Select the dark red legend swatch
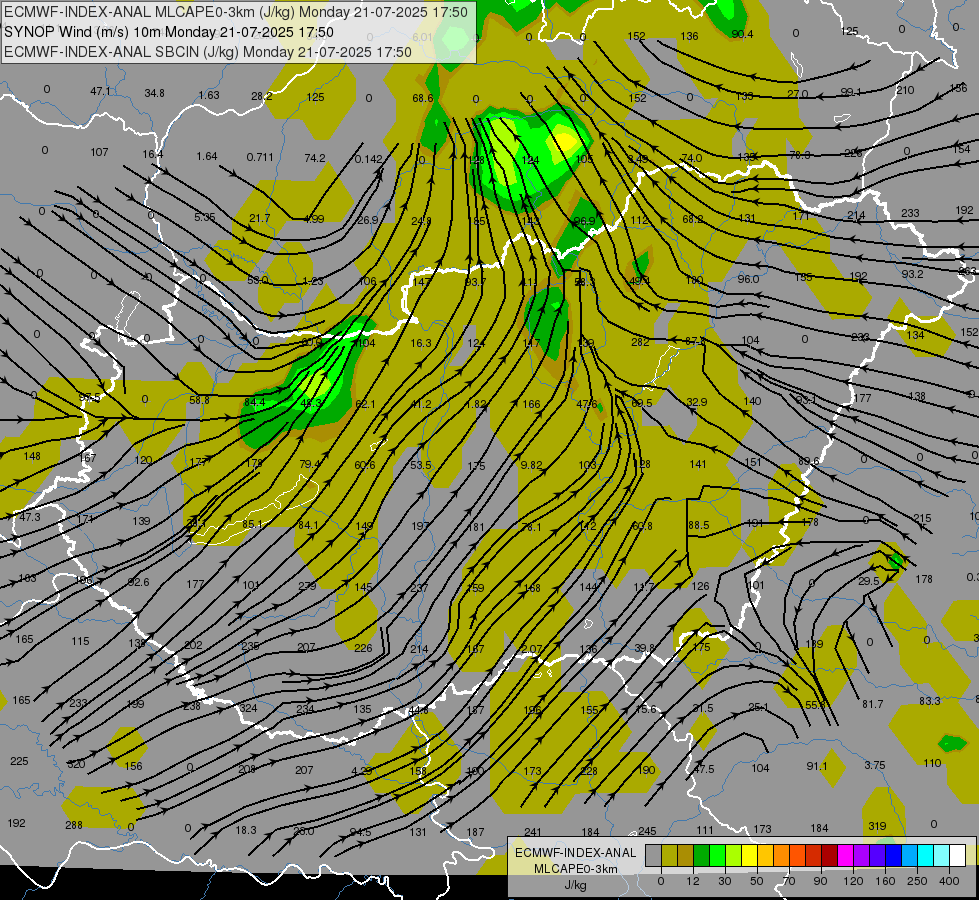The height and width of the screenshot is (900, 979). pos(829,855)
